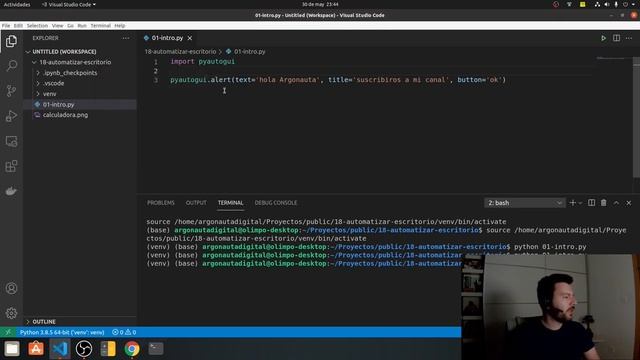Screen dimensions: 640x360
Task: Click the editor vertical scrollbar
Action: [636, 118]
